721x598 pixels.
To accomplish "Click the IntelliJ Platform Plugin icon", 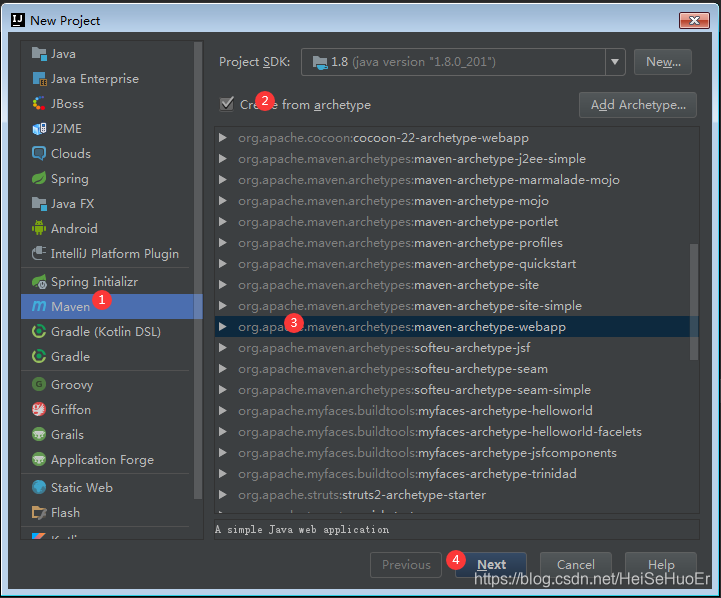I will click(39, 253).
